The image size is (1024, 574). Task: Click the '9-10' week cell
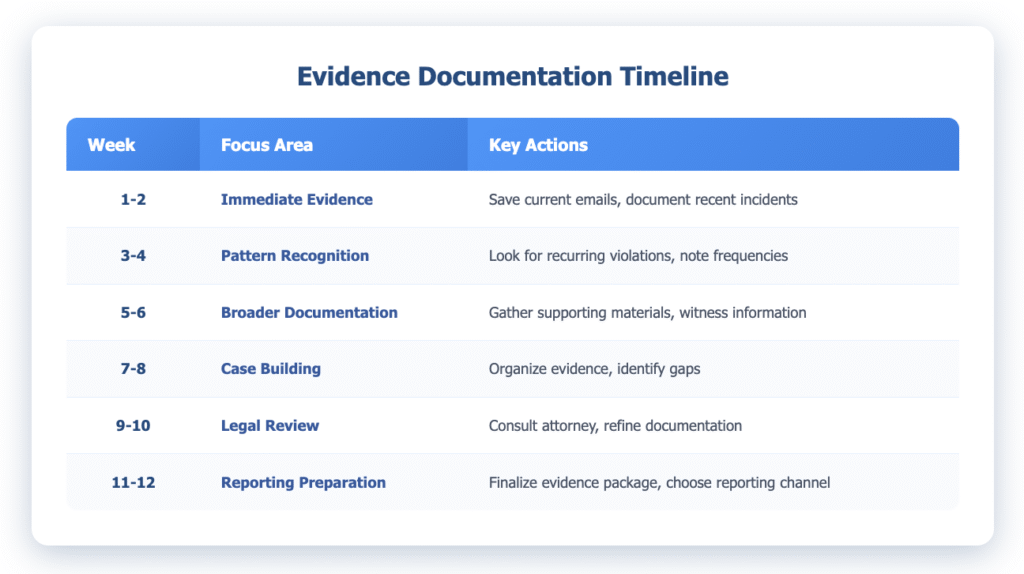click(x=133, y=425)
